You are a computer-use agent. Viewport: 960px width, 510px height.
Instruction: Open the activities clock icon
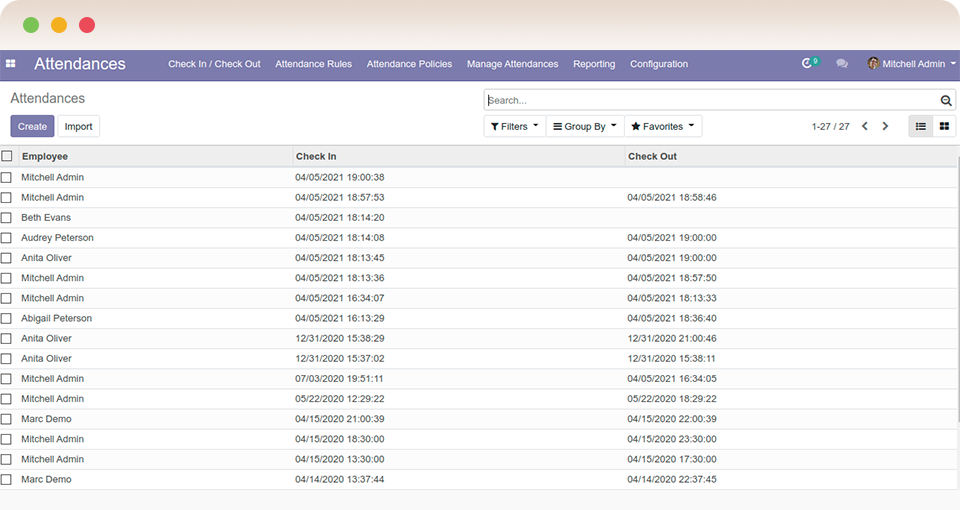(806, 63)
